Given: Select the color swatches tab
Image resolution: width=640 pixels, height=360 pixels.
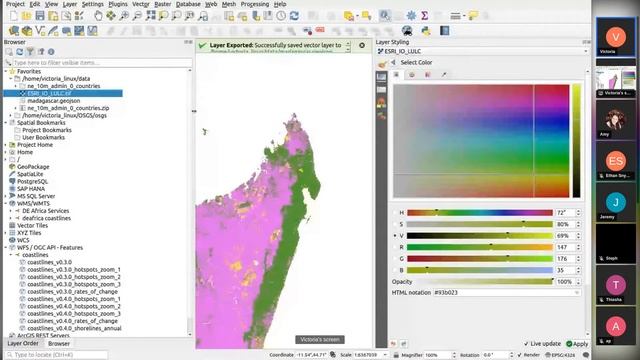Looking at the screenshot, I should pos(428,75).
